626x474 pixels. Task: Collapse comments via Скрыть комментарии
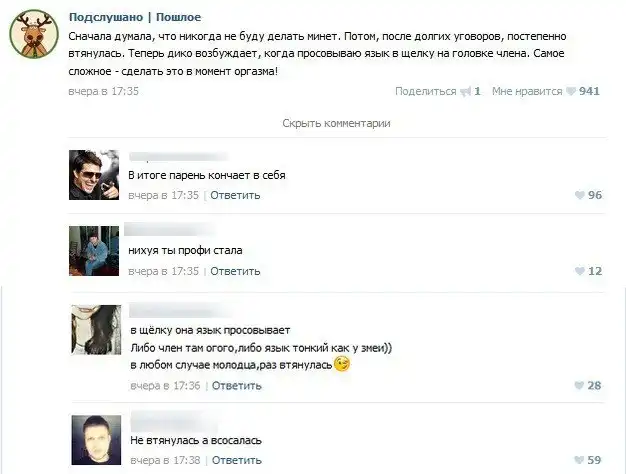(x=336, y=123)
